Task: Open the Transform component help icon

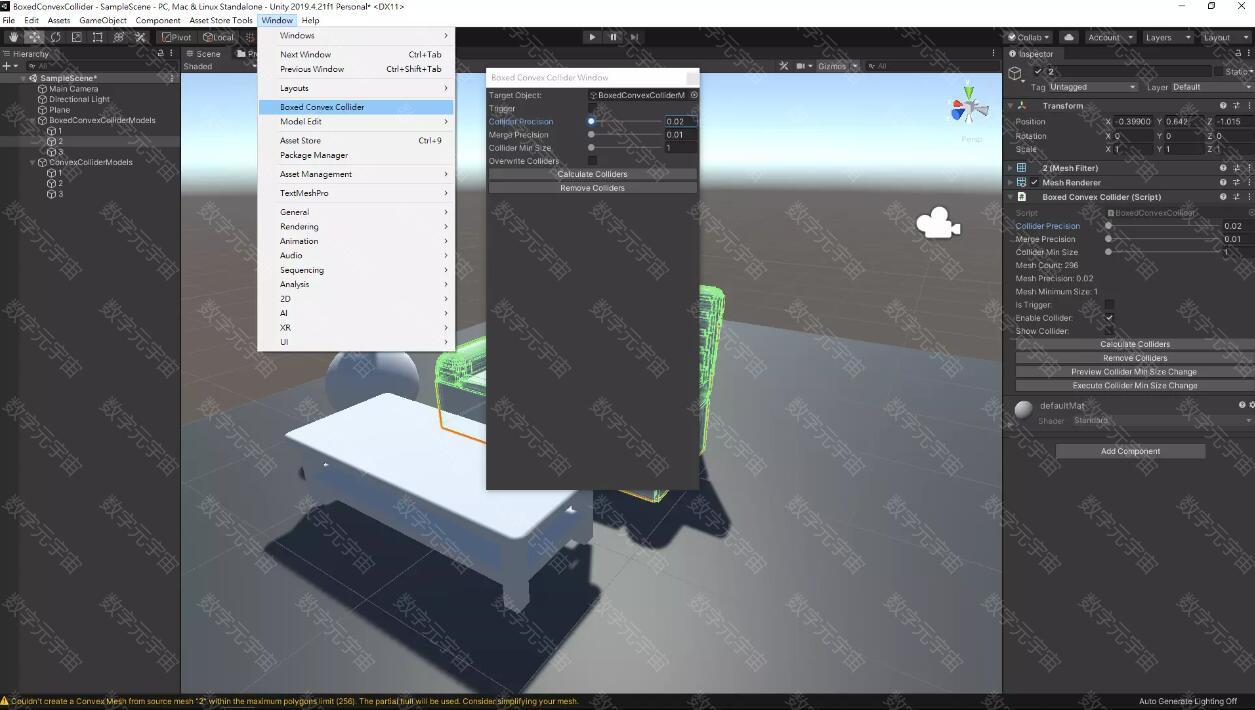Action: (1222, 106)
